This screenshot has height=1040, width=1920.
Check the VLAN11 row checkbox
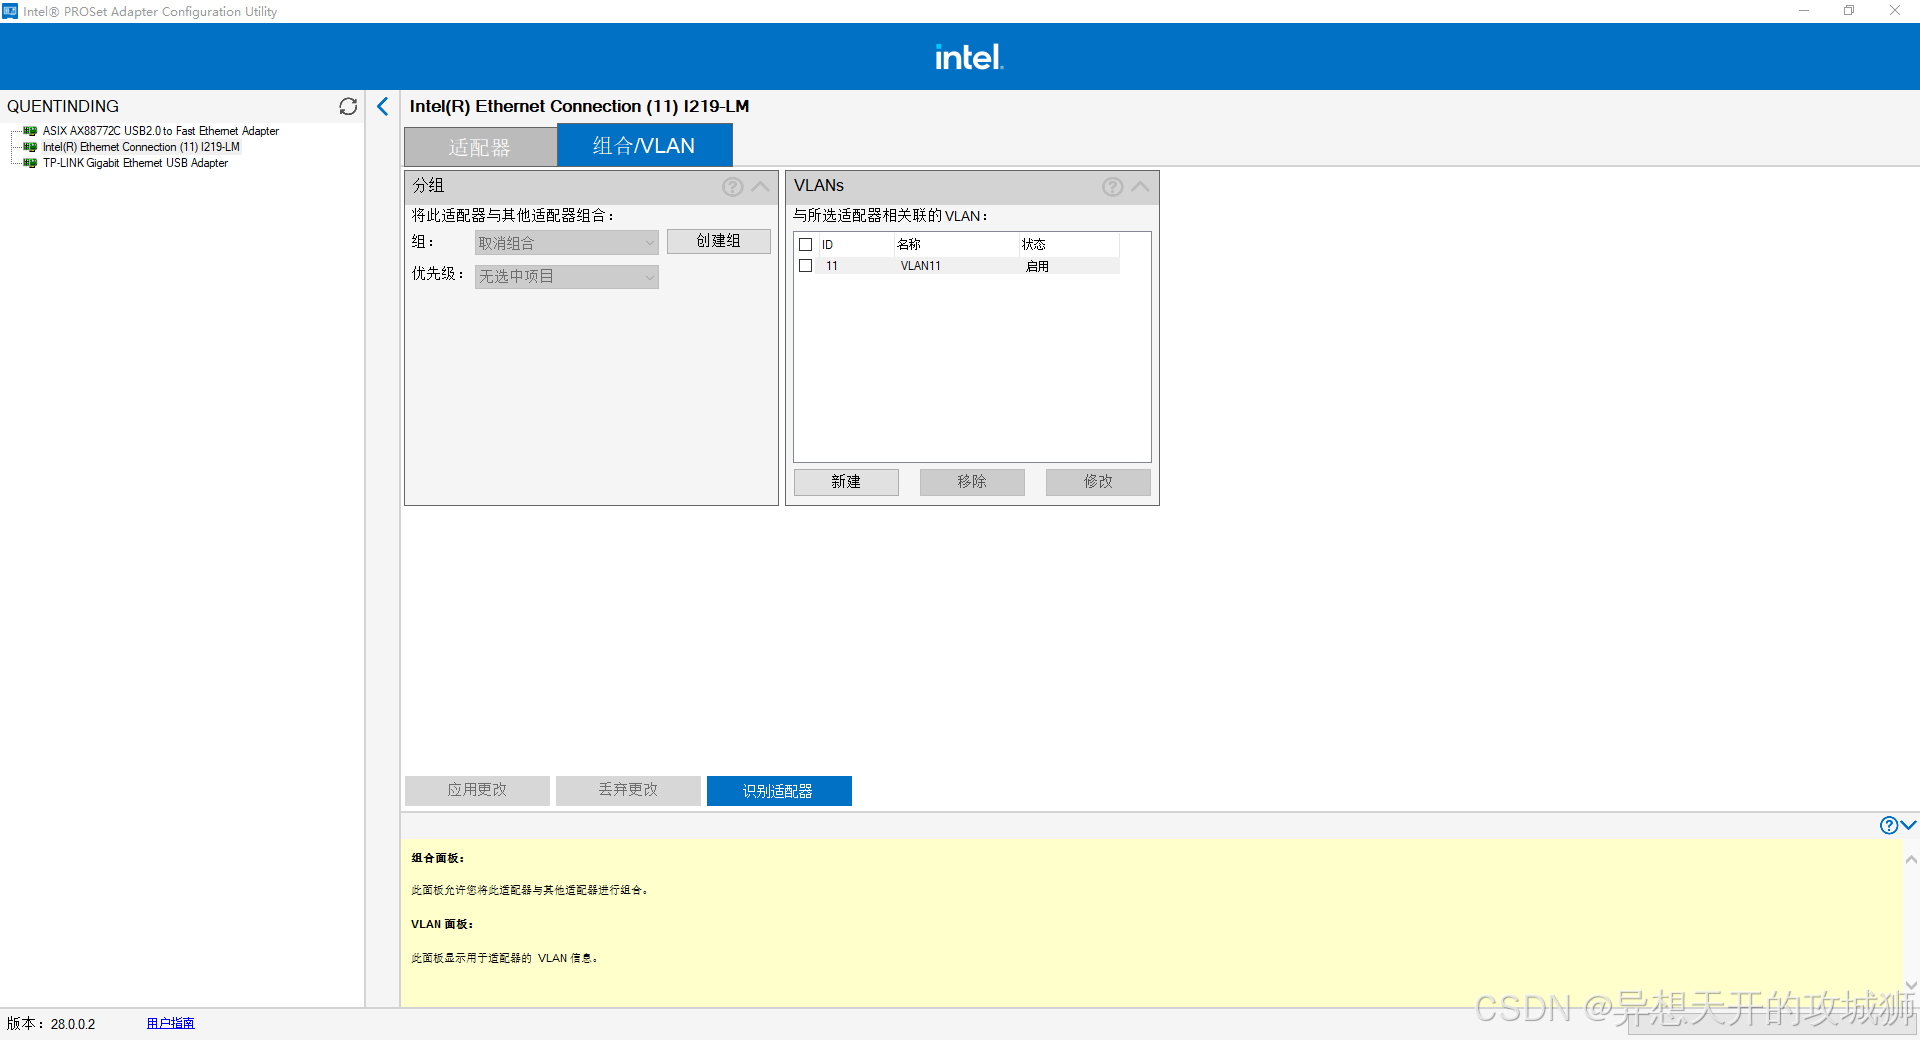pos(806,265)
